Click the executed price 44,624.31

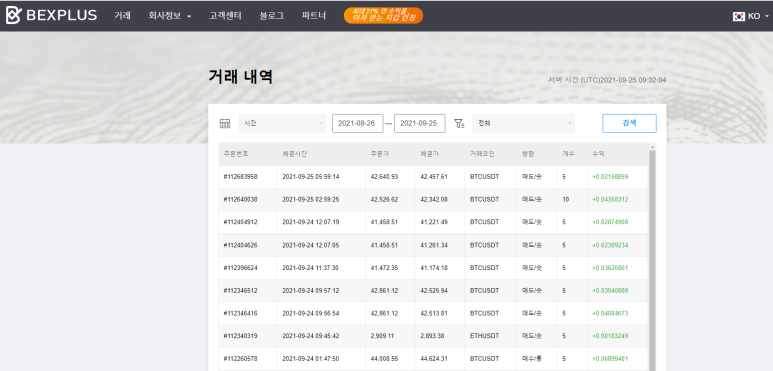[x=434, y=359]
